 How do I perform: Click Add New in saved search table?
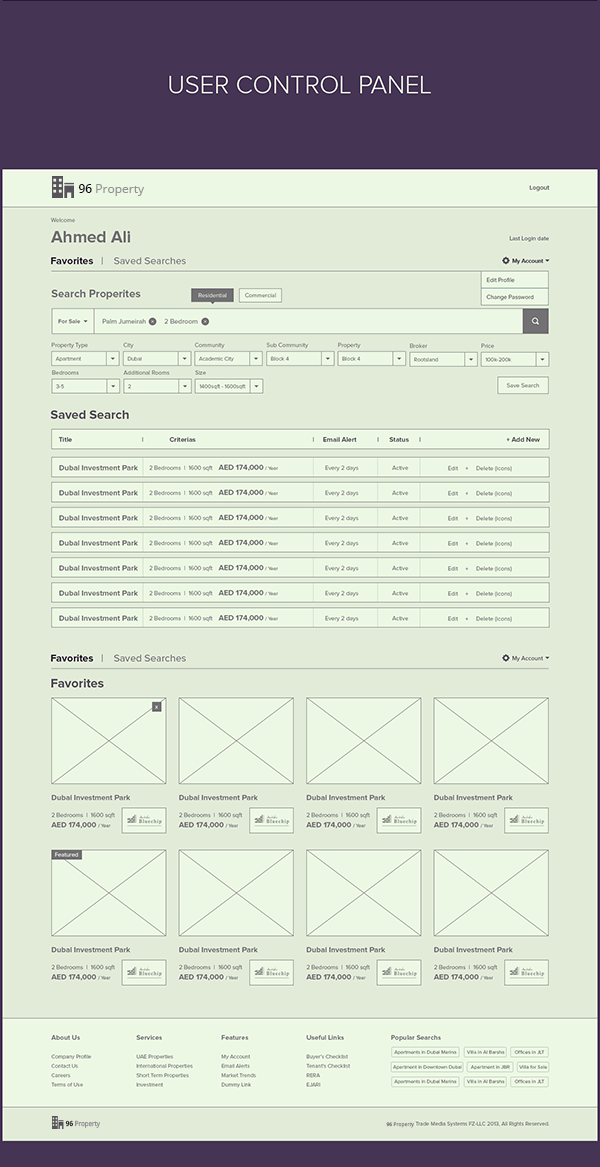tap(522, 439)
